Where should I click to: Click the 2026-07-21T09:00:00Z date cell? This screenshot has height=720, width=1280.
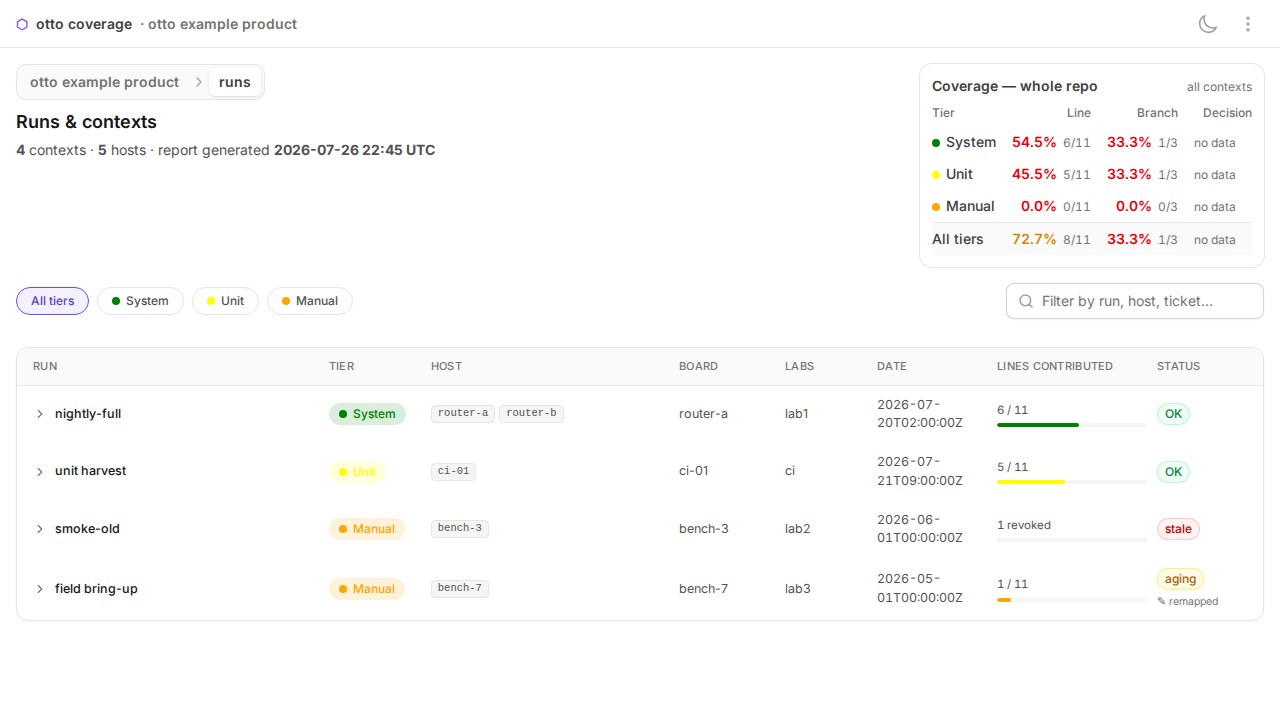point(920,471)
